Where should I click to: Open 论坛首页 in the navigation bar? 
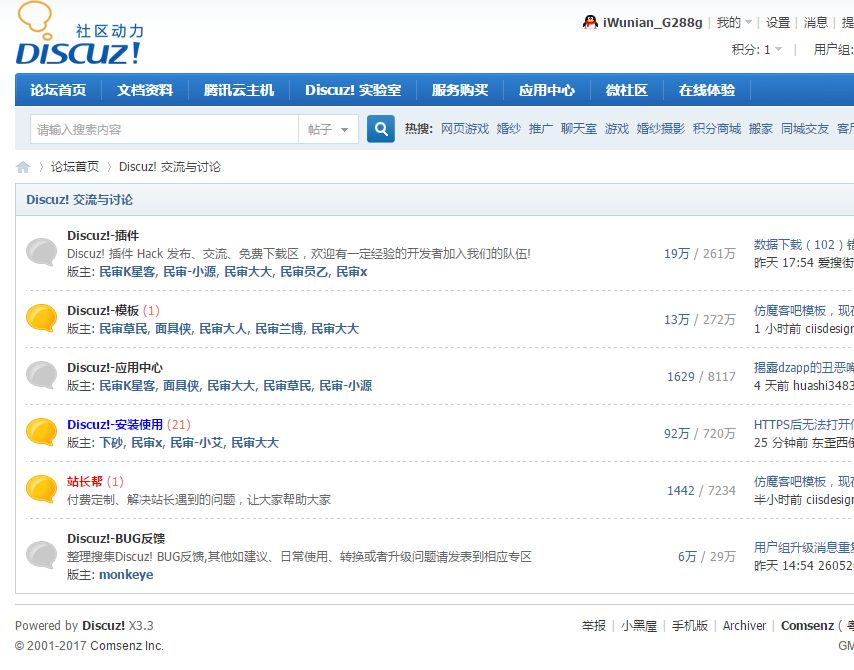[x=58, y=90]
